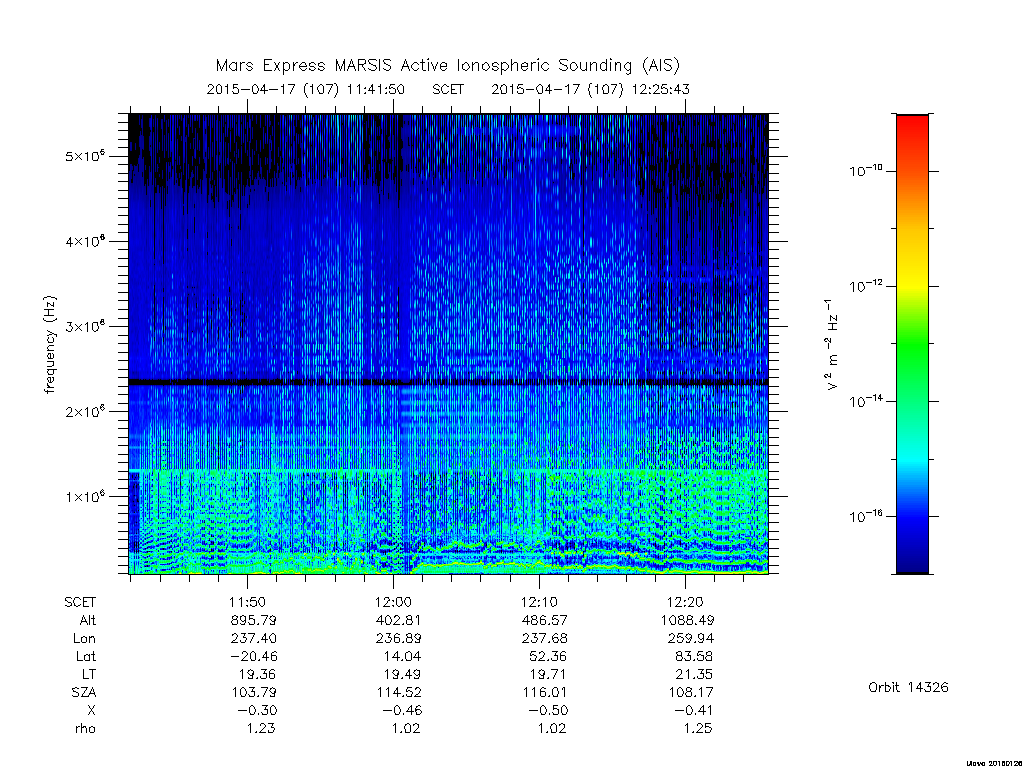Click the end time 12:25:43 in subtitle

660,89
